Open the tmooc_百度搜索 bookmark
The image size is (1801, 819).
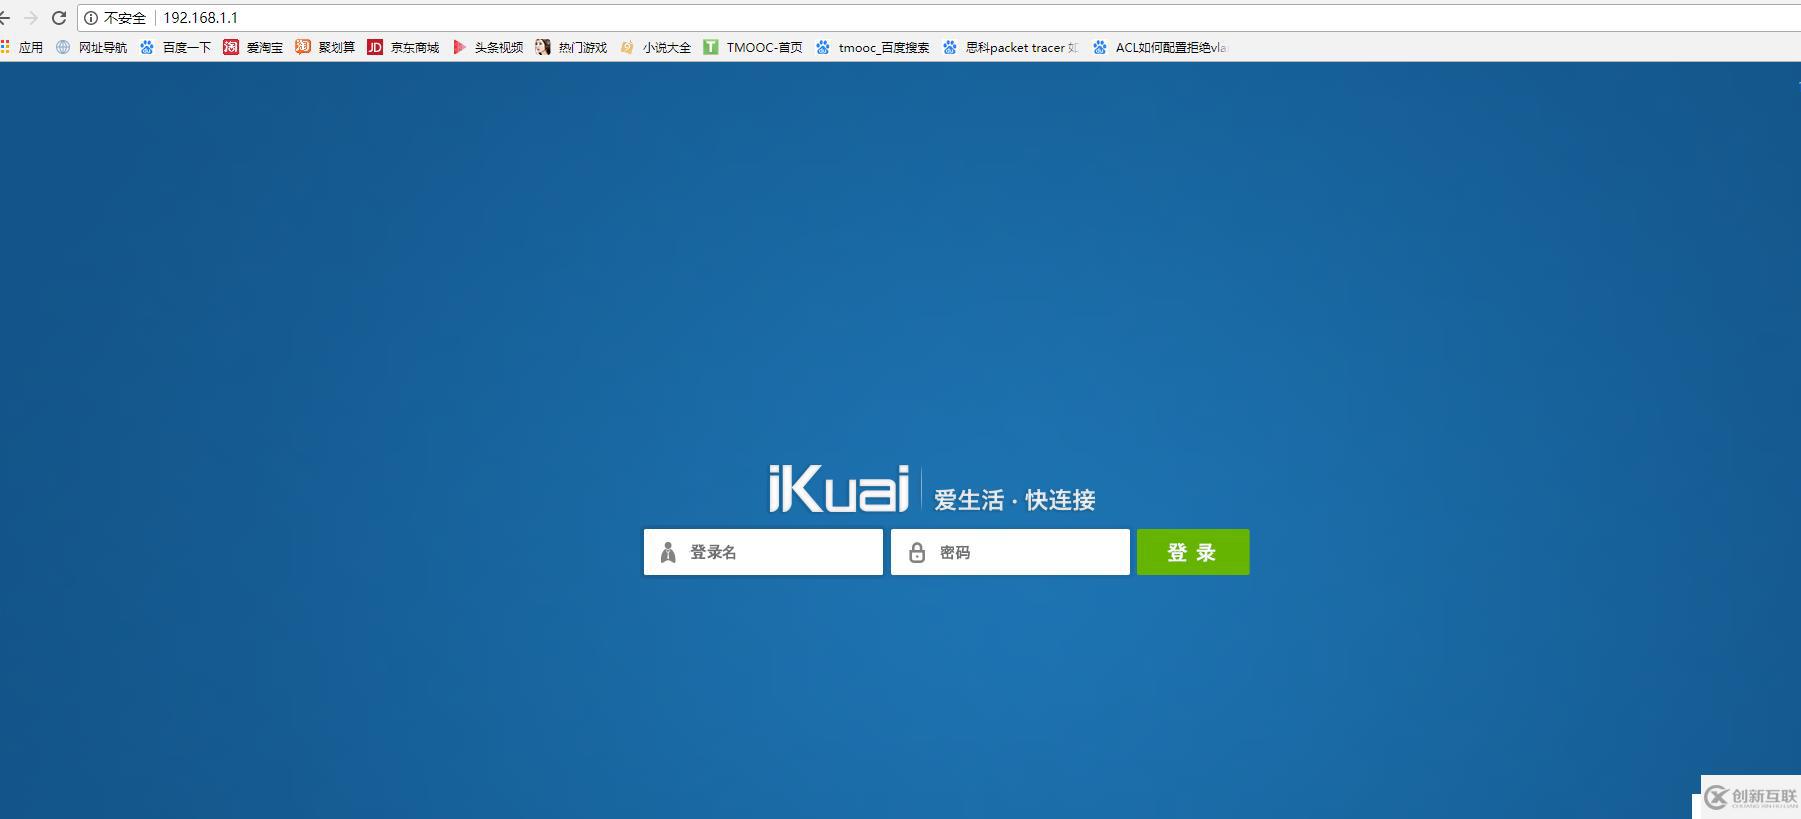873,47
